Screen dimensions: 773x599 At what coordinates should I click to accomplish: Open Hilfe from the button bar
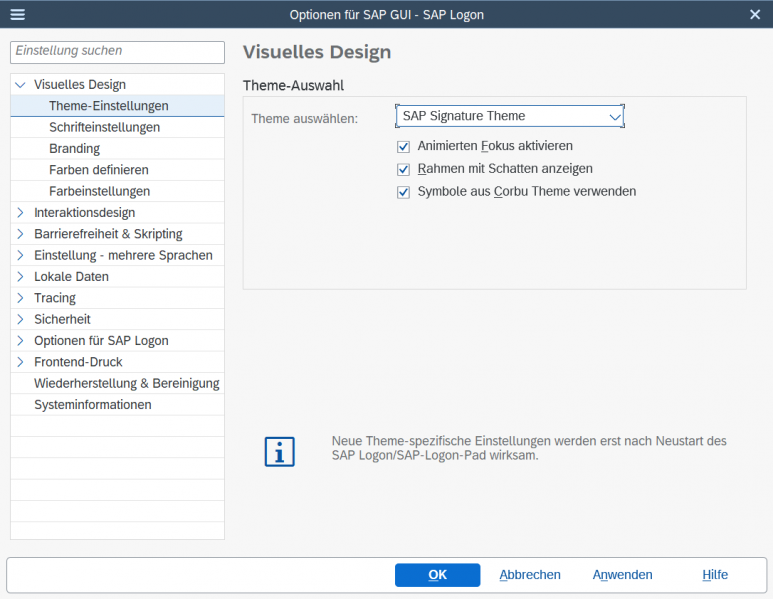[x=715, y=575]
